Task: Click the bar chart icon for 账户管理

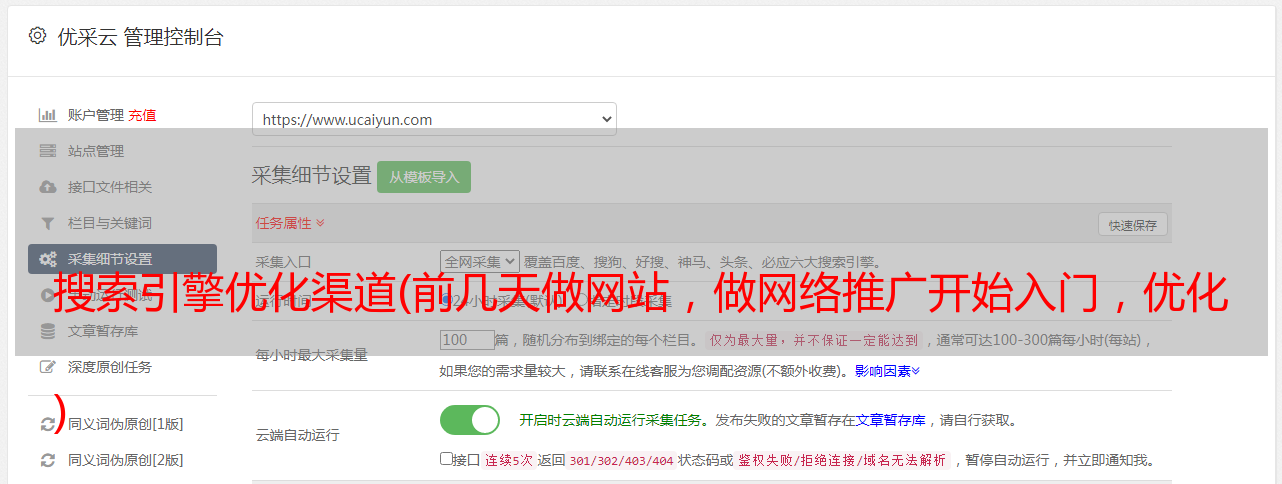Action: pyautogui.click(x=47, y=115)
